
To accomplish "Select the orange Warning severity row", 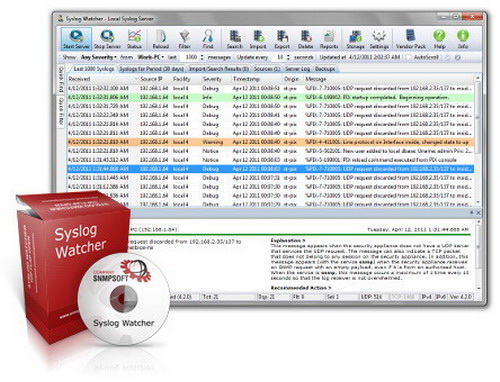I will [270, 142].
